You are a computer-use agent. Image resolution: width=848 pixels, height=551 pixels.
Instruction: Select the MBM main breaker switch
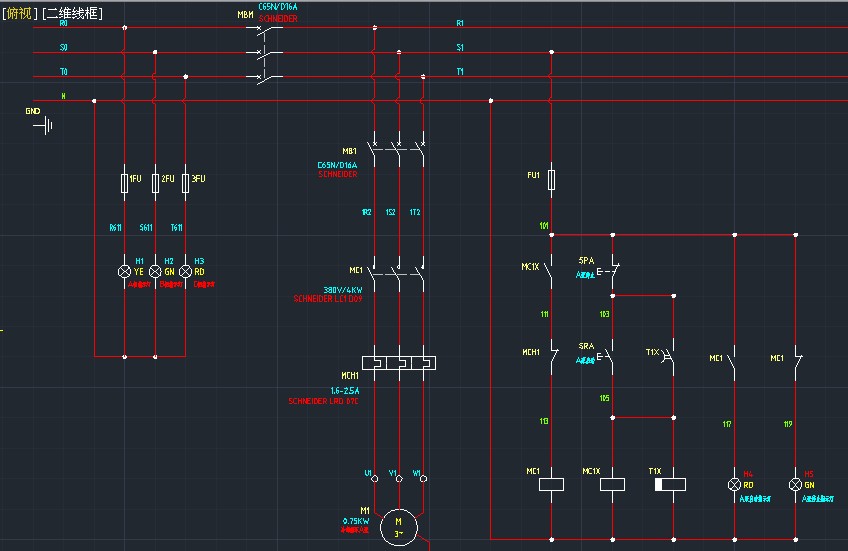pyautogui.click(x=266, y=52)
